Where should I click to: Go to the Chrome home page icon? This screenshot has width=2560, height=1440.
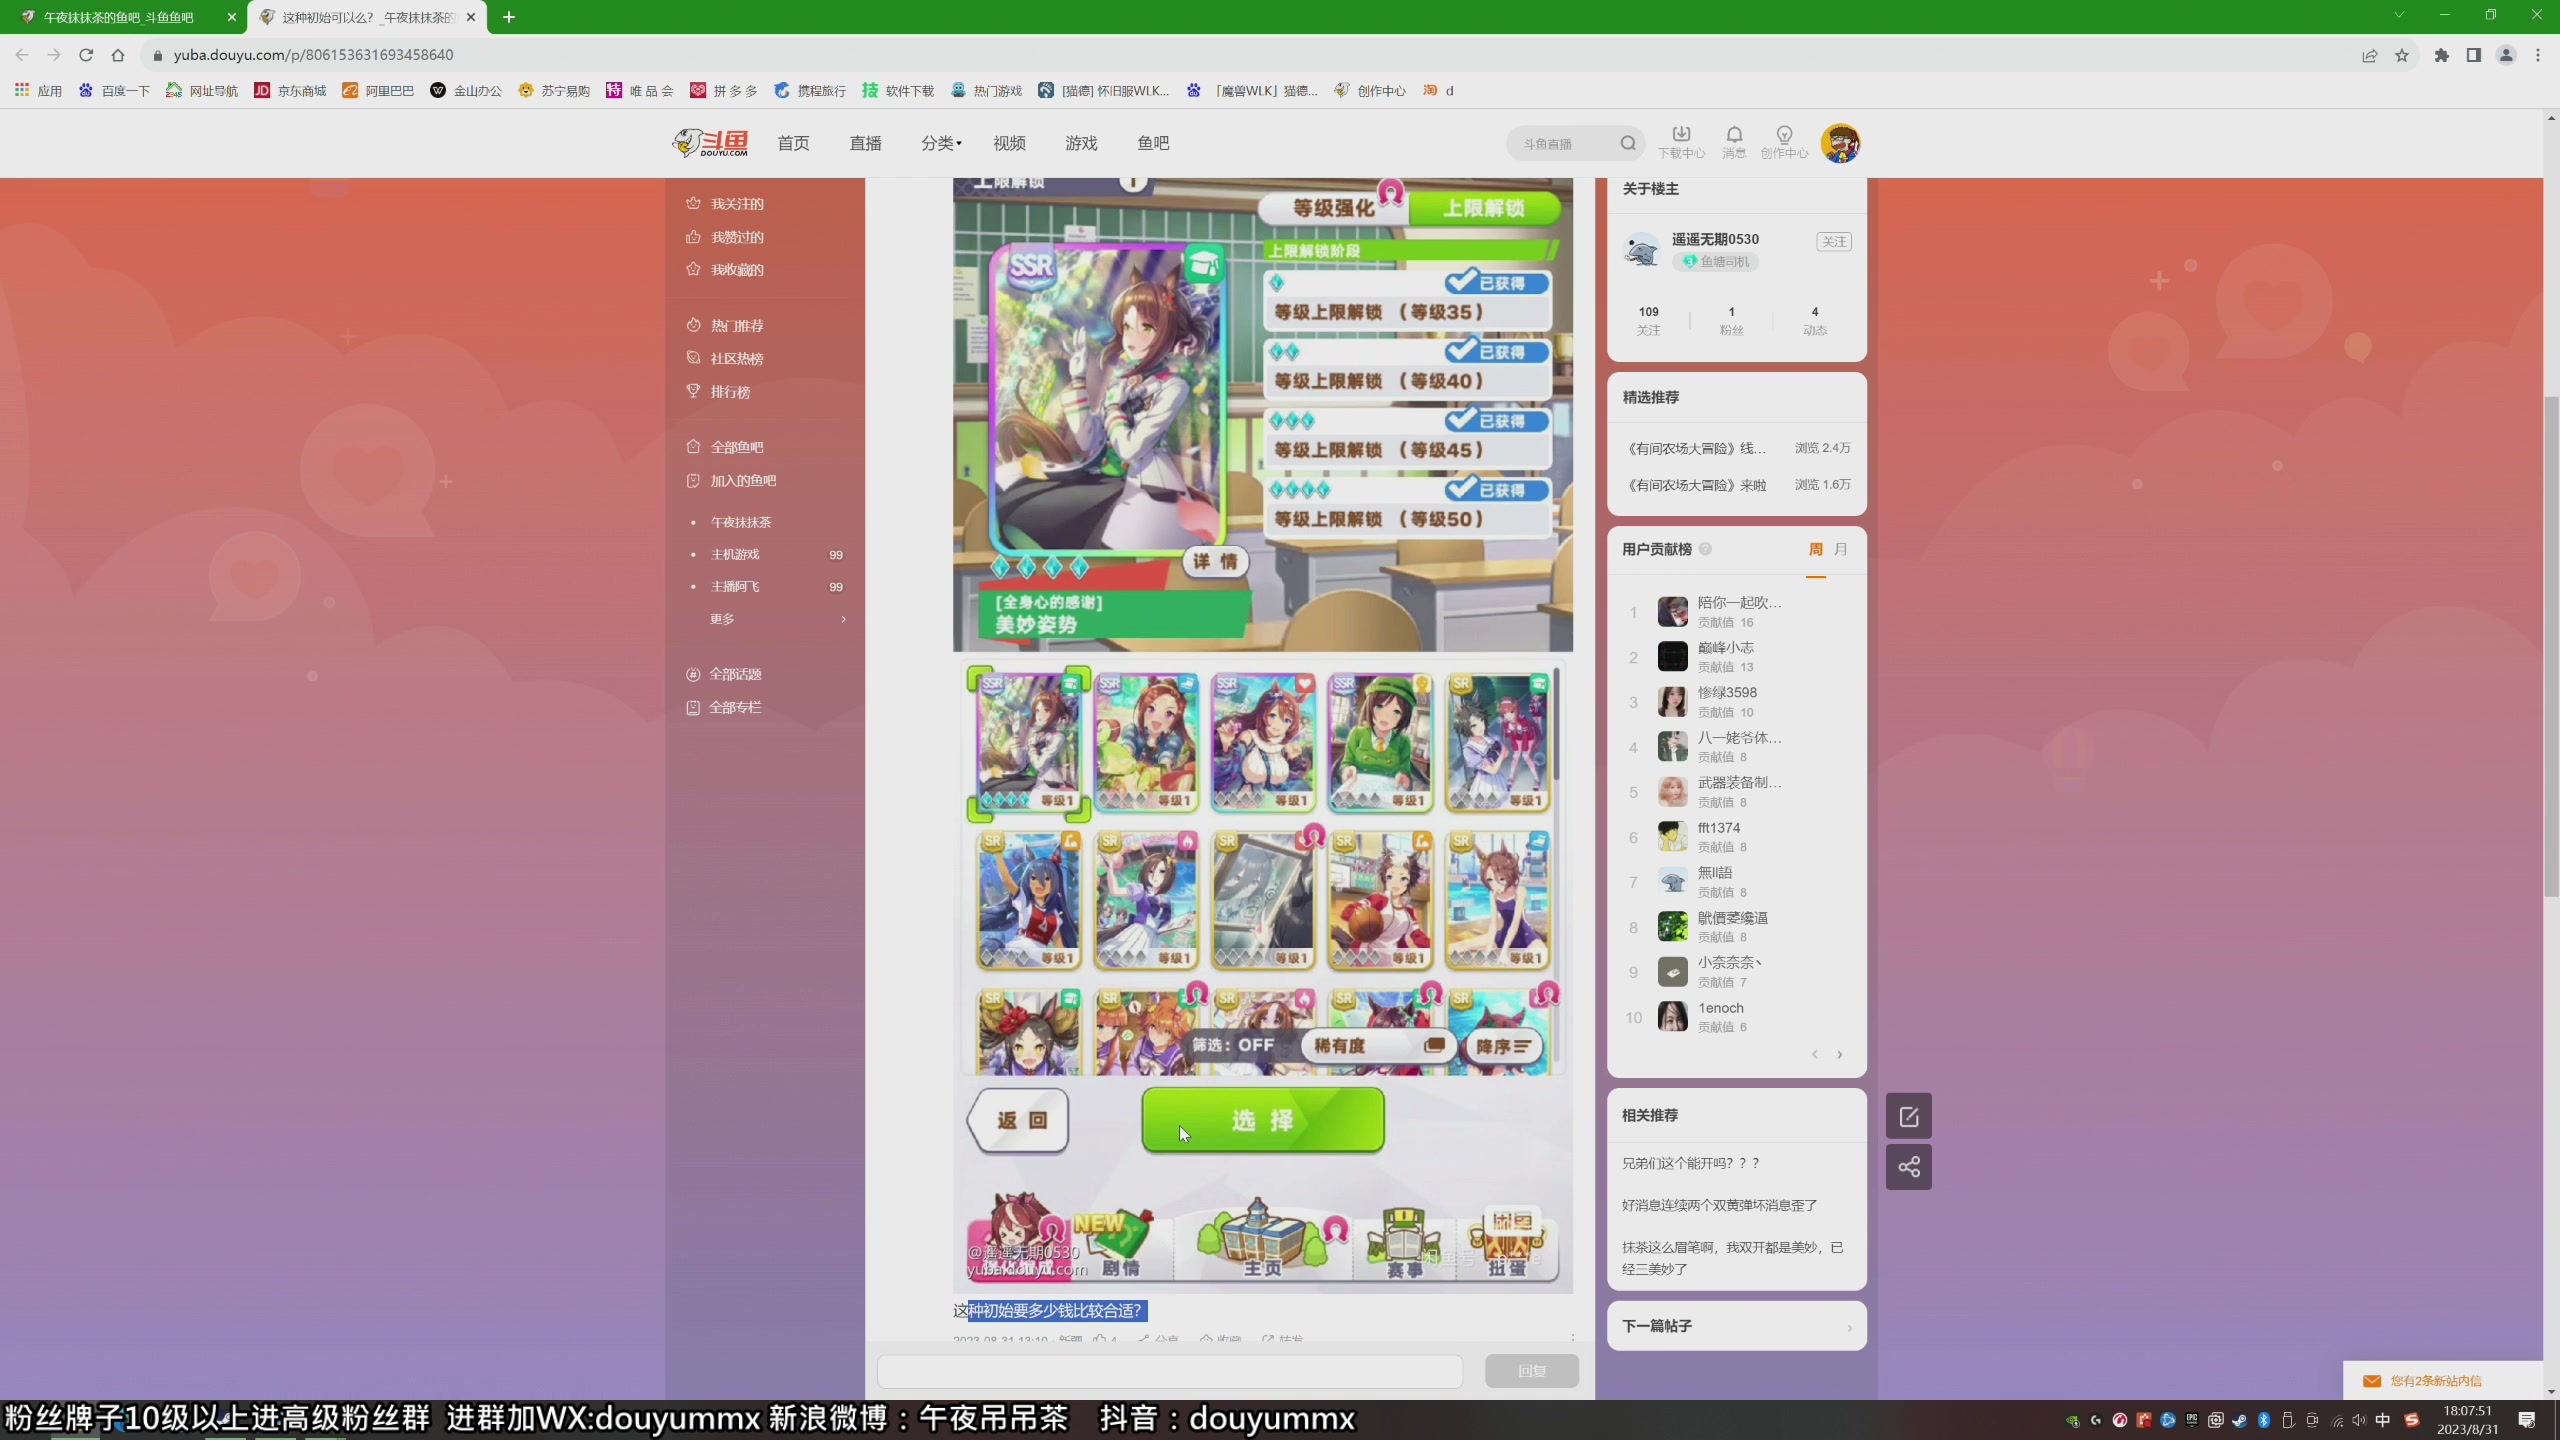(118, 55)
